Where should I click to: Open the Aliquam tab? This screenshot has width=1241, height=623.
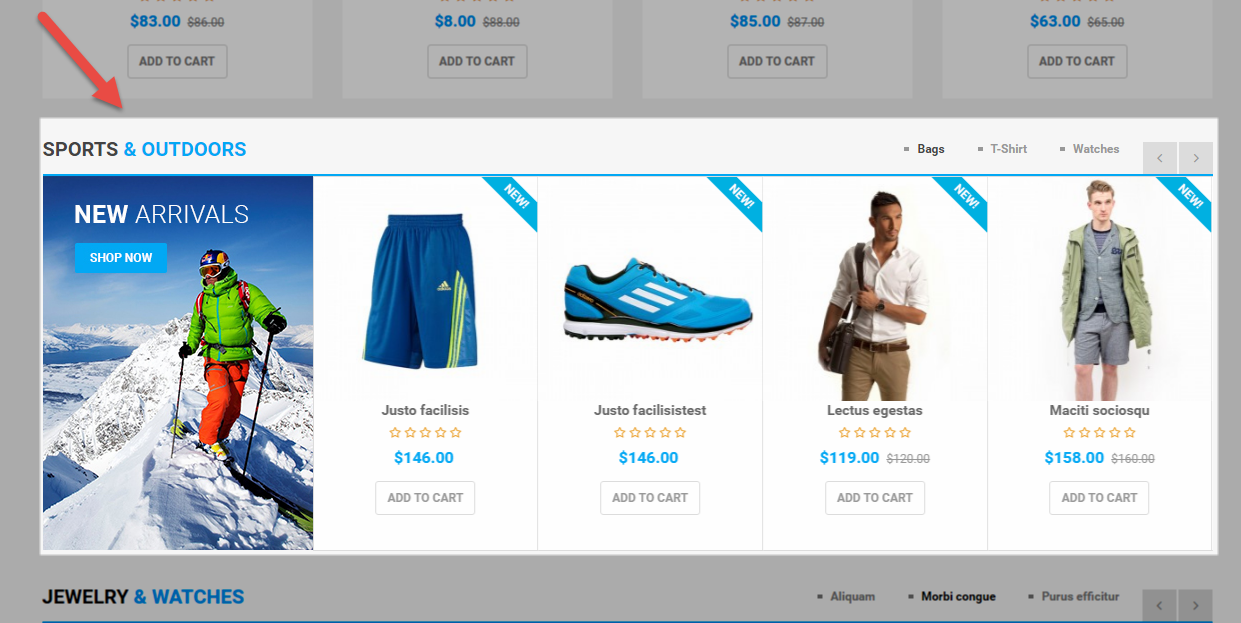pyautogui.click(x=852, y=597)
